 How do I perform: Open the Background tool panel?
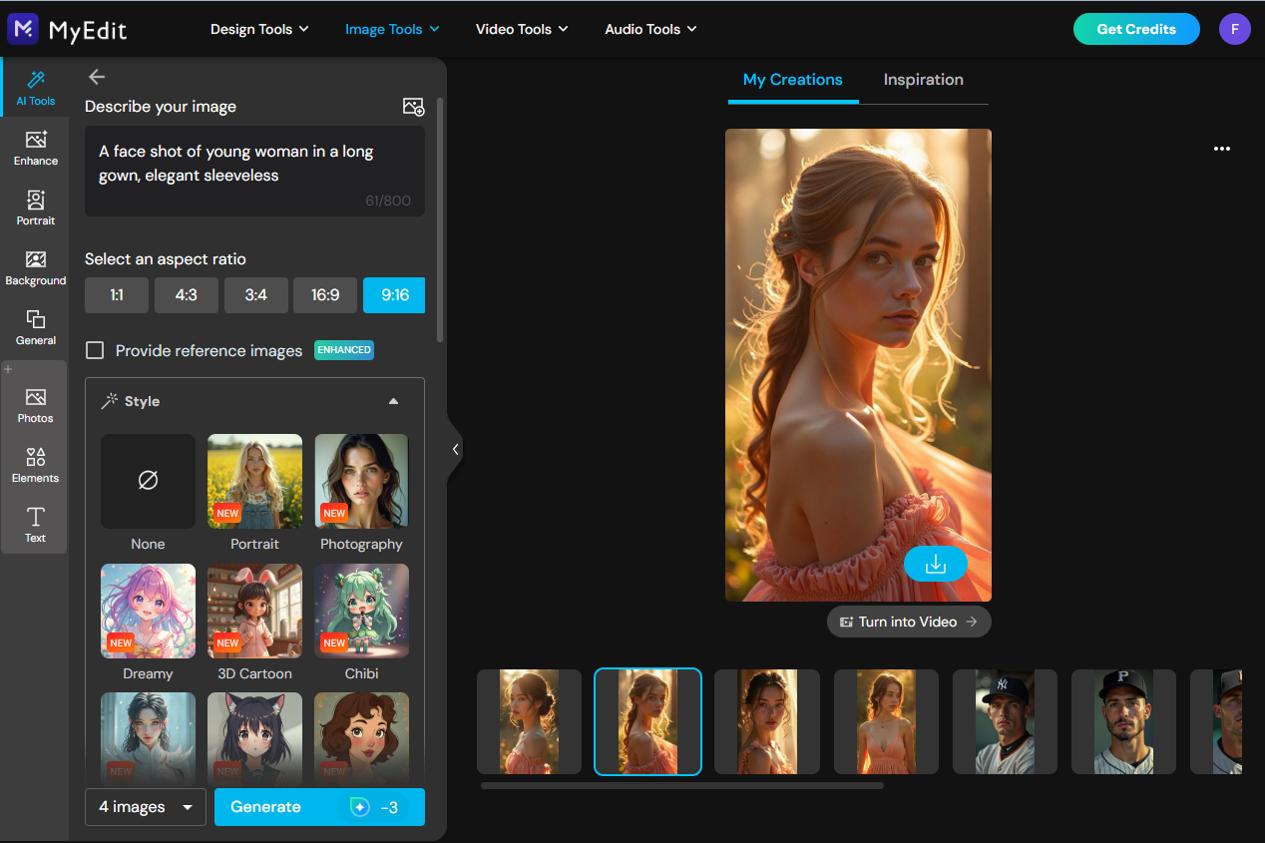tap(35, 266)
